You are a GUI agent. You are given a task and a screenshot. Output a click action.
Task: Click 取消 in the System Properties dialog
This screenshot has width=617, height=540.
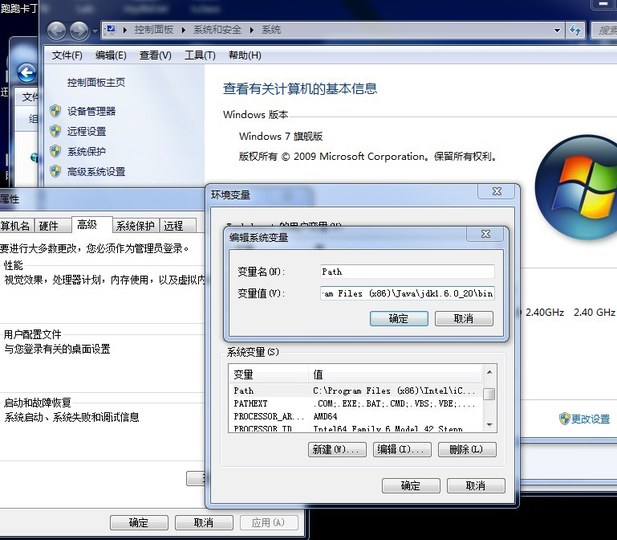[x=204, y=523]
